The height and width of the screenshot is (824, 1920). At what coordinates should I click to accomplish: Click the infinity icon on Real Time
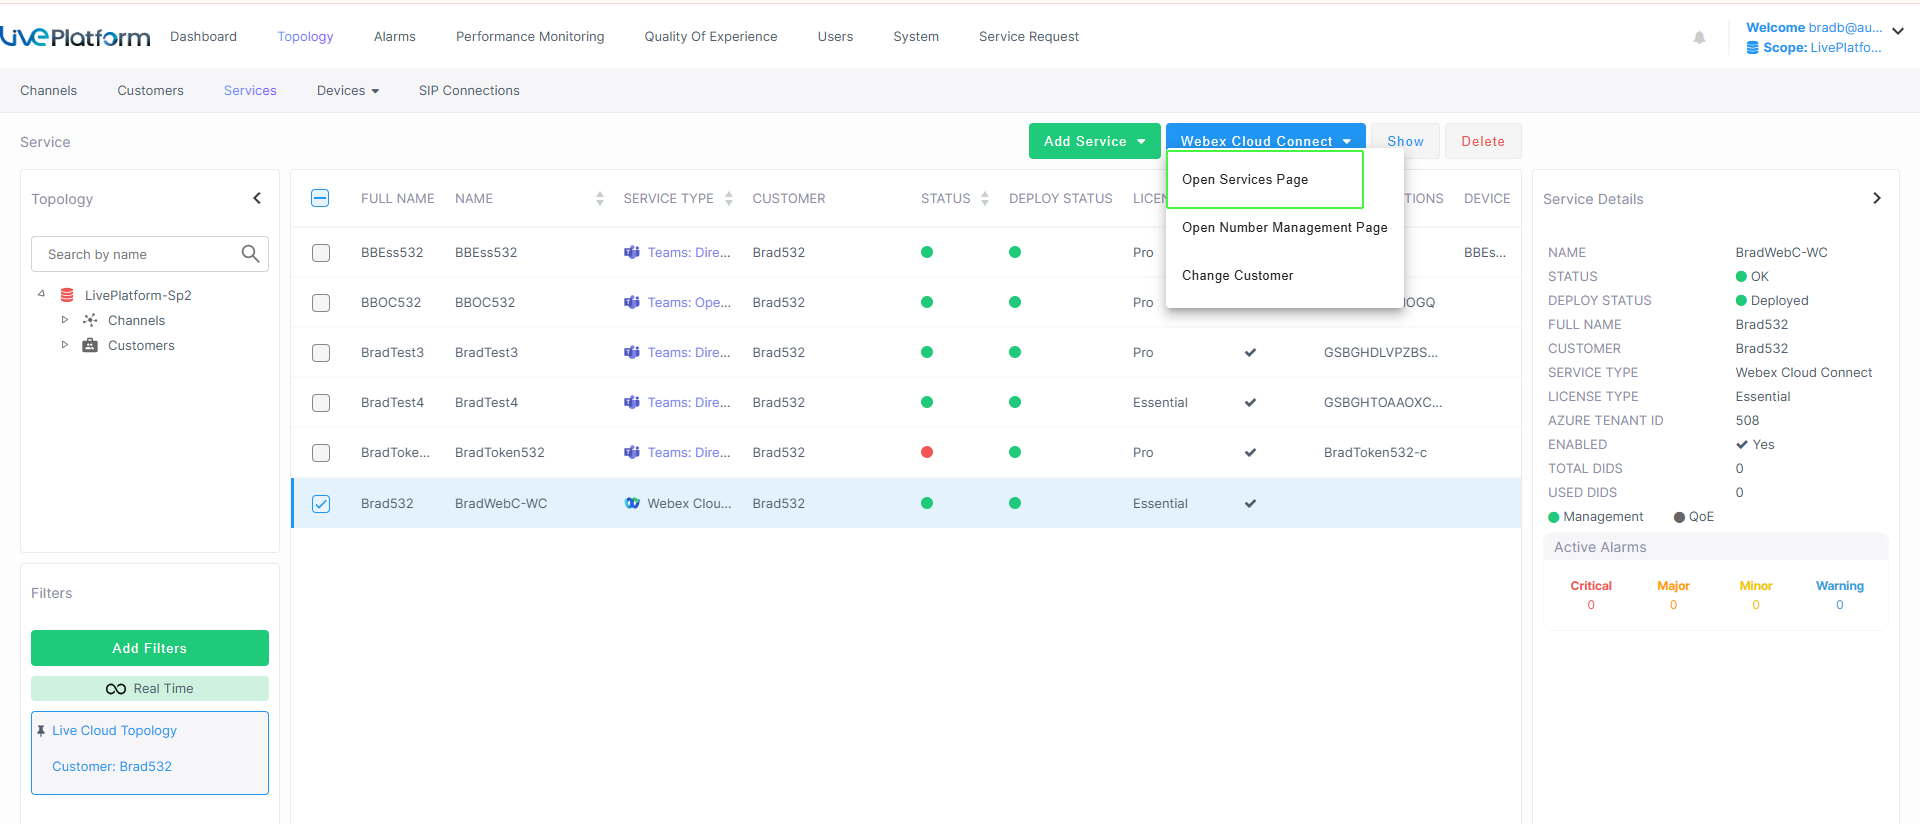116,689
